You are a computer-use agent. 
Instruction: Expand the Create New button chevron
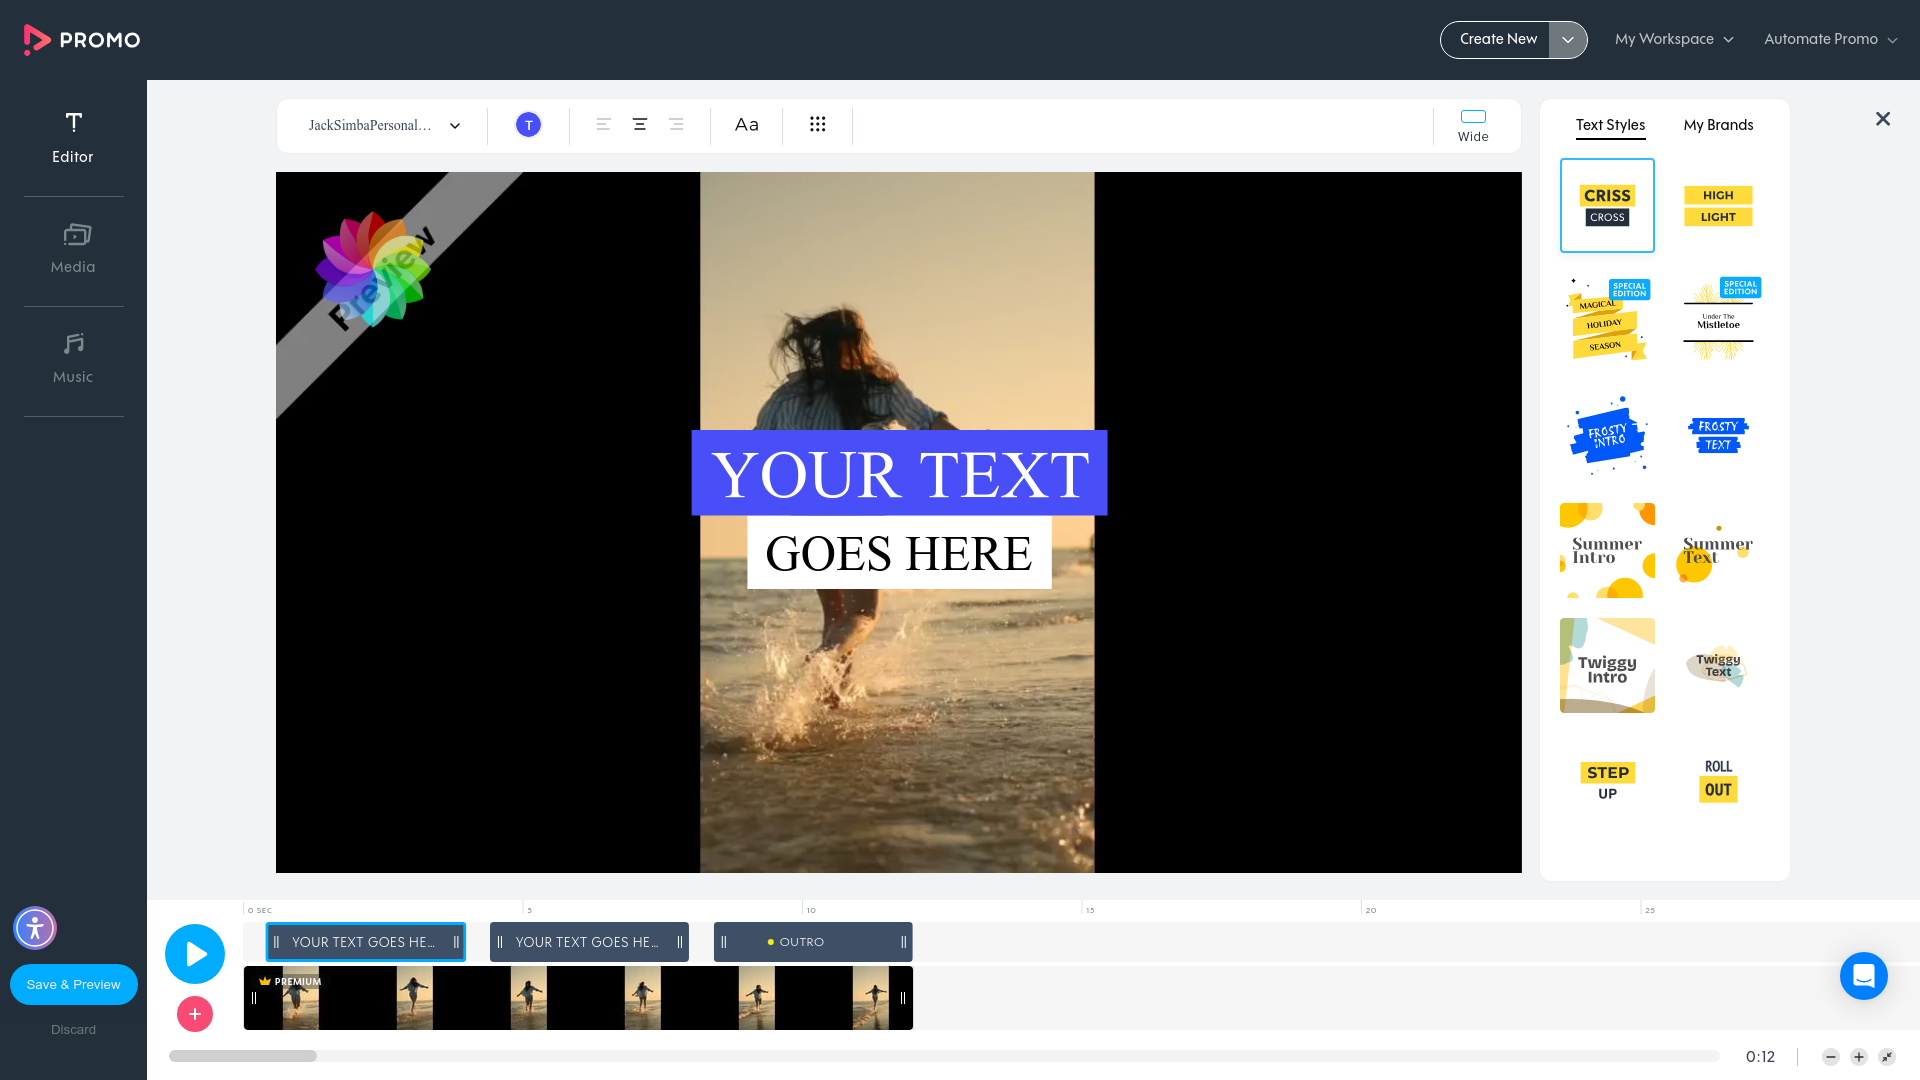pos(1568,39)
